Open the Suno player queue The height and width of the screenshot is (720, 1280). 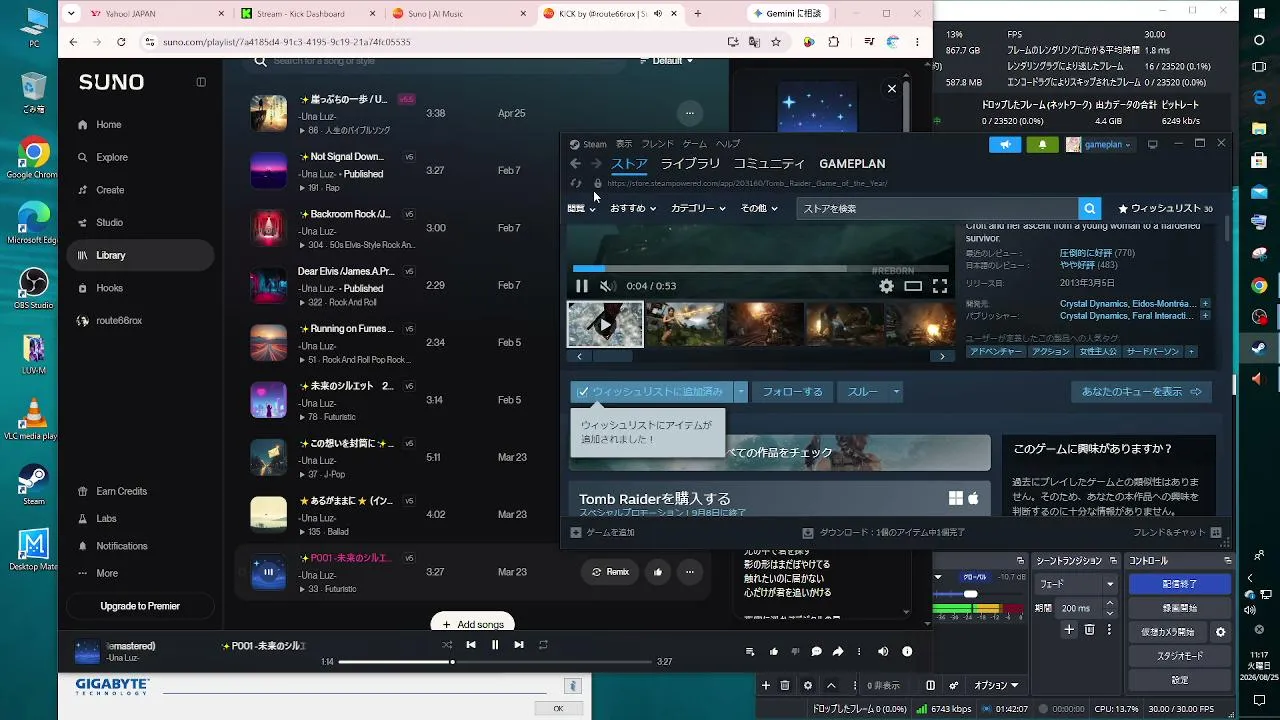tap(750, 652)
